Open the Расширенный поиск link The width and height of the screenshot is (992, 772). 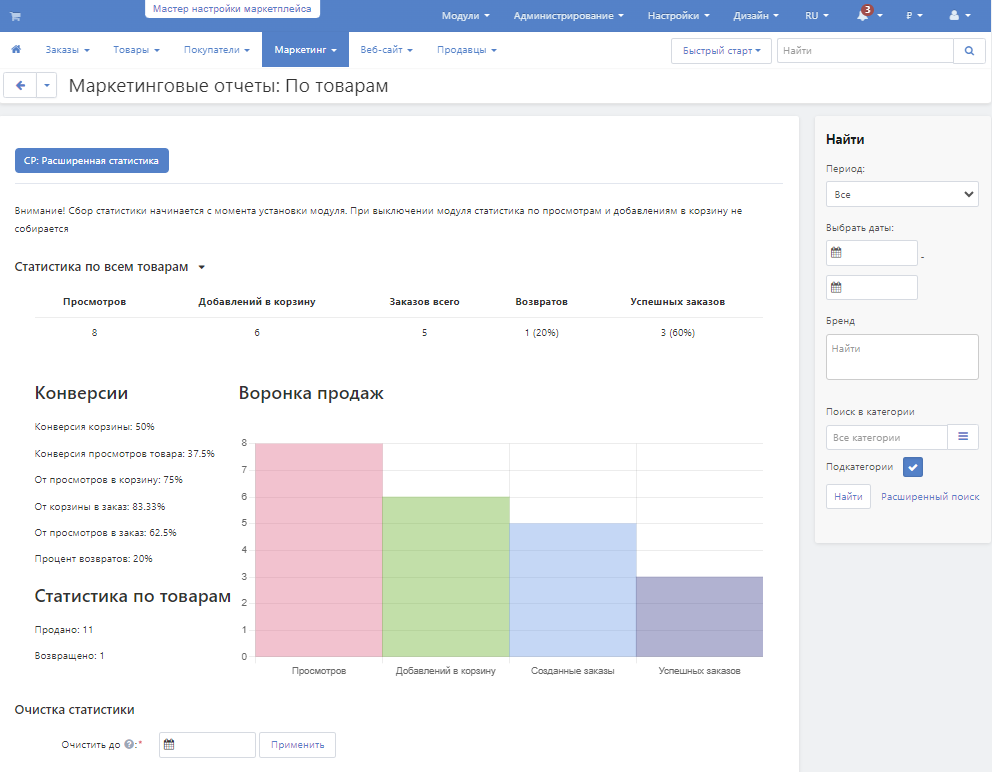click(930, 497)
